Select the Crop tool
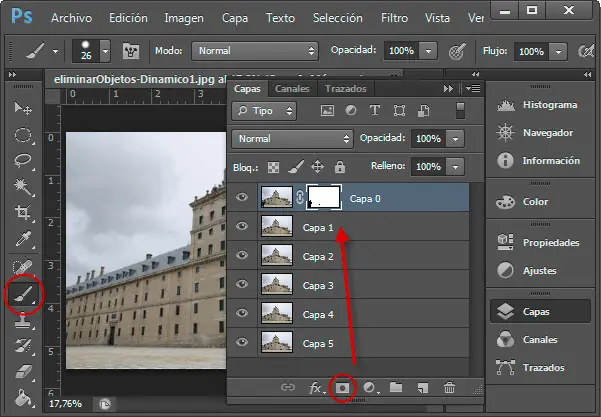 [23, 212]
